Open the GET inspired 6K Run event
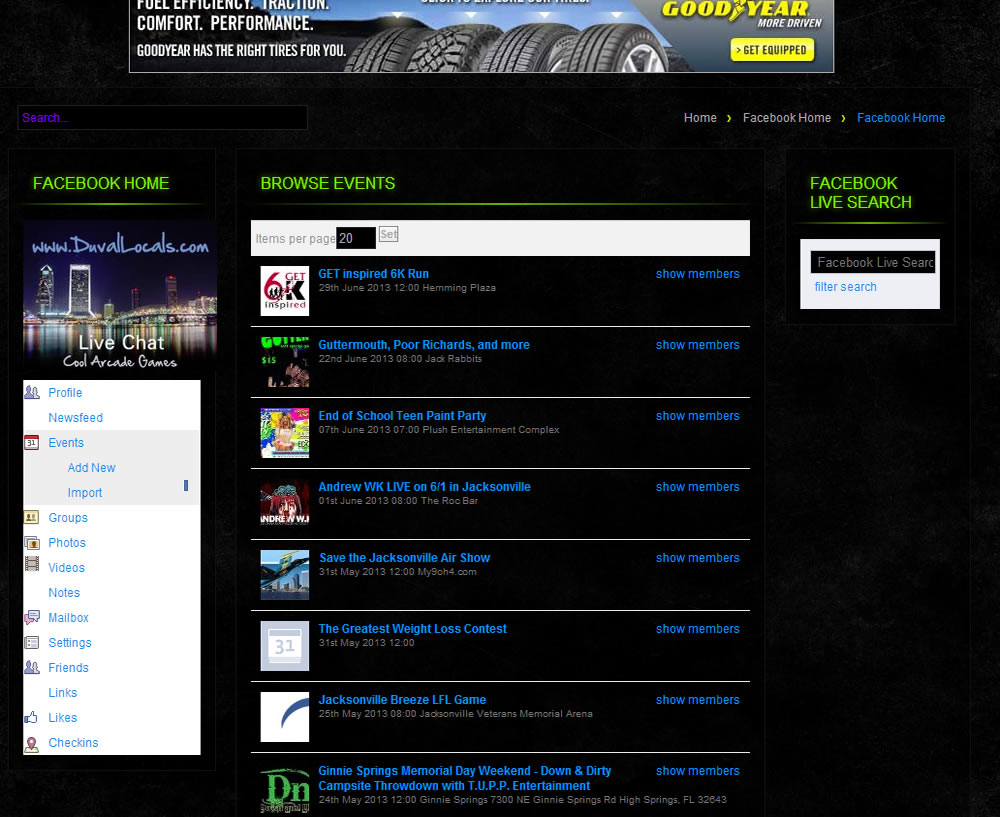The width and height of the screenshot is (1000, 817). (x=373, y=274)
